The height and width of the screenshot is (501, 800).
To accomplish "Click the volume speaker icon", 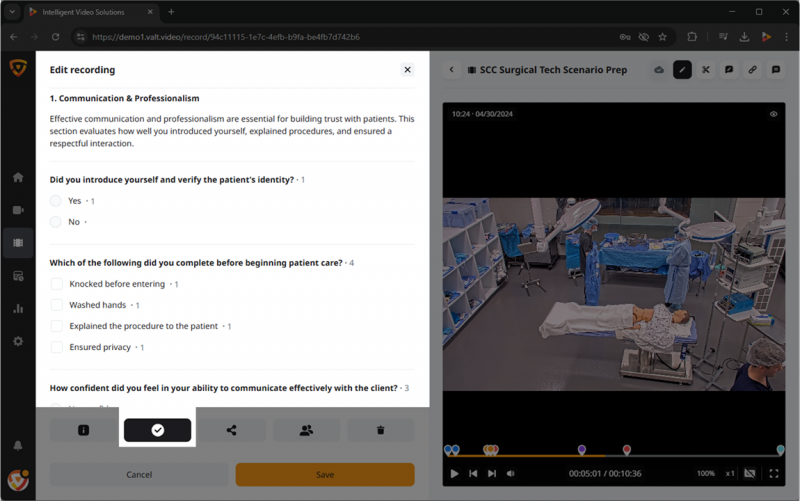I will (x=510, y=473).
